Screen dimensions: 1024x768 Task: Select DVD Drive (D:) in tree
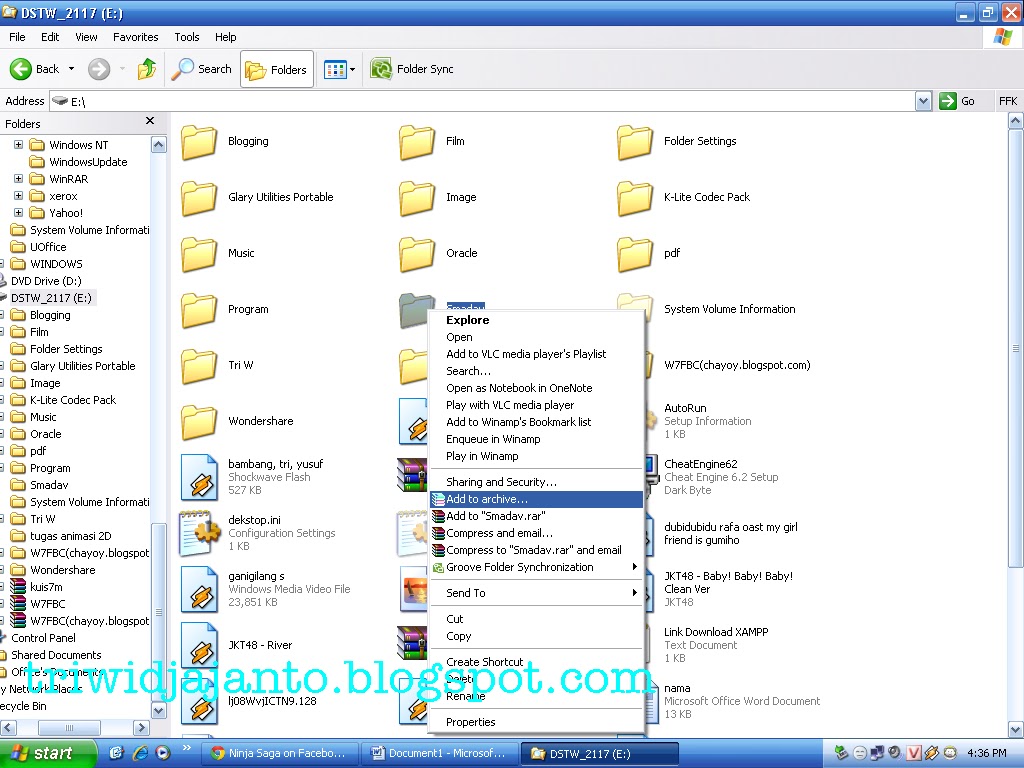[46, 281]
